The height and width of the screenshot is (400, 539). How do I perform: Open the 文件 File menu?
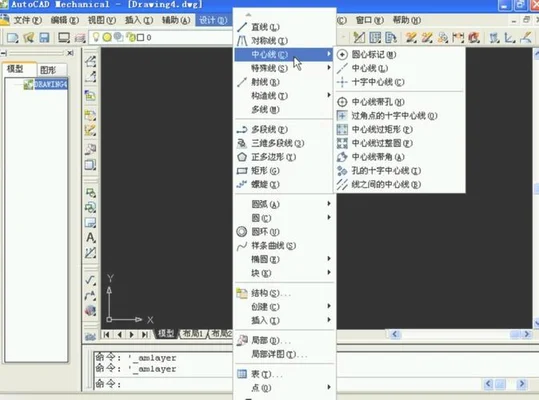point(27,20)
